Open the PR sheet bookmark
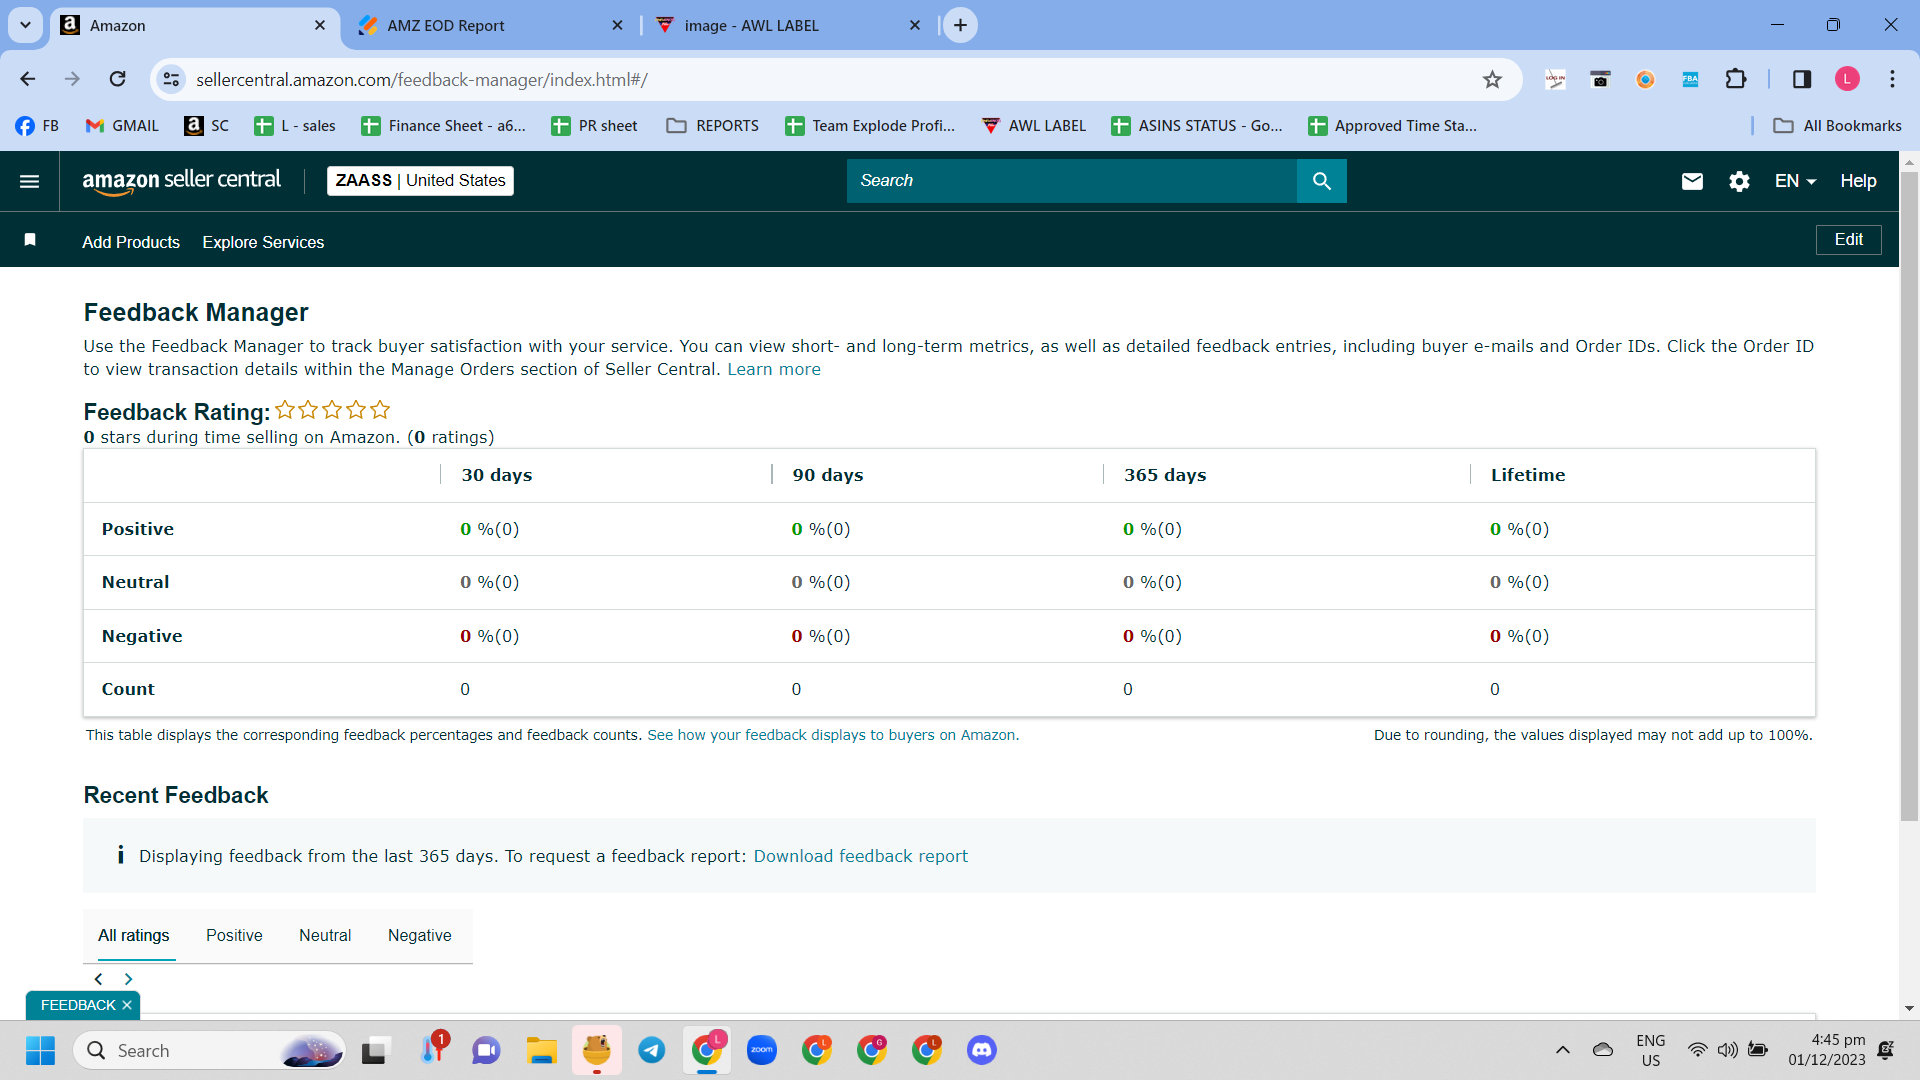1920x1080 pixels. point(594,125)
